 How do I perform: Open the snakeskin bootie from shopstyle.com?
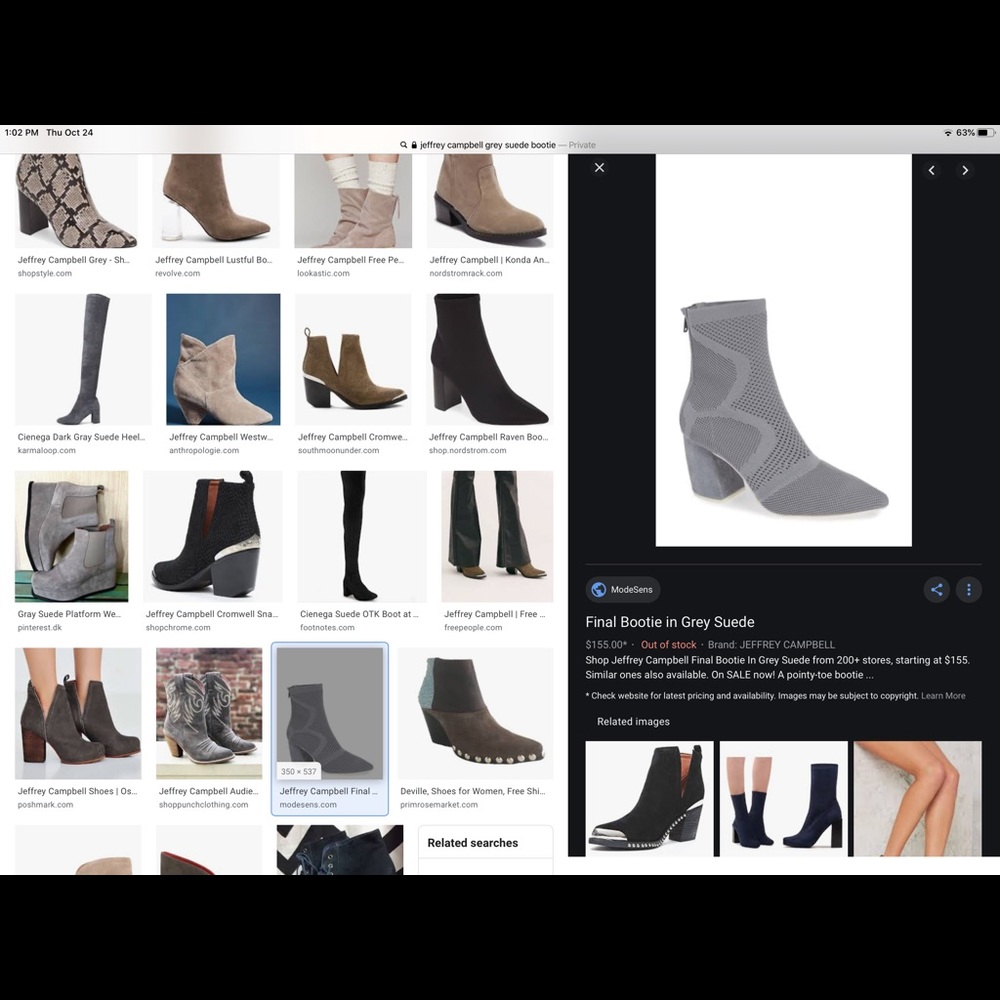76,200
